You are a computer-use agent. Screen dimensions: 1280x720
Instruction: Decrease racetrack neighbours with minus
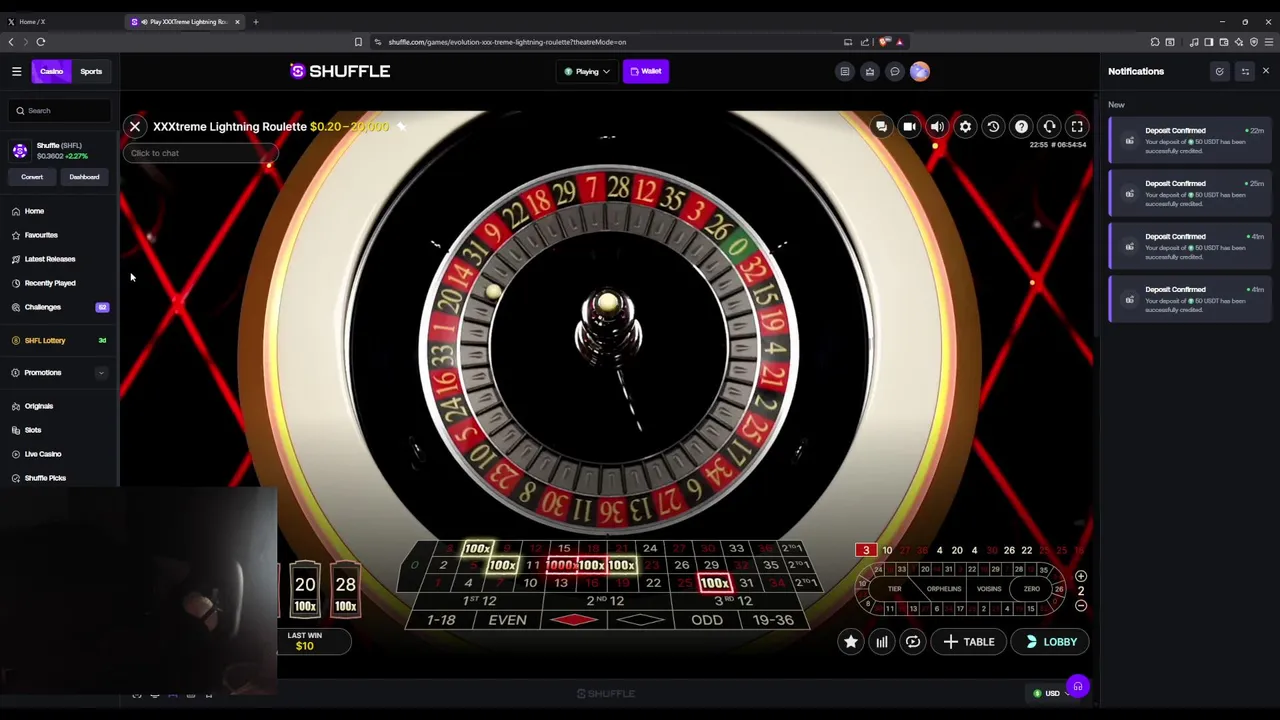coord(1081,606)
